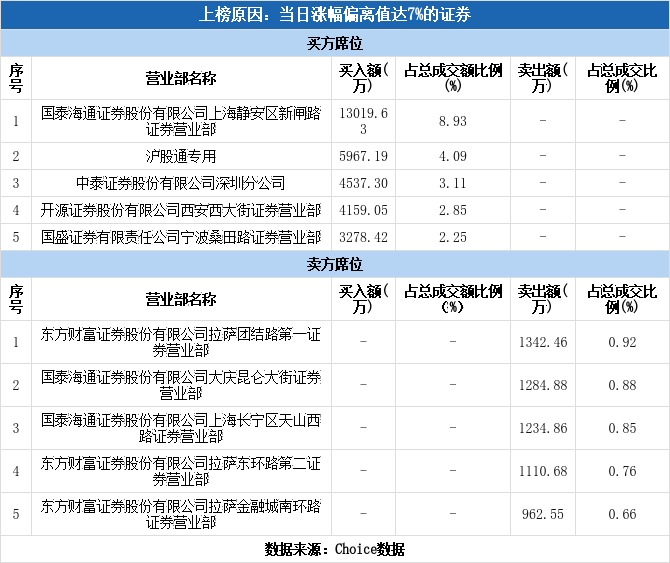The width and height of the screenshot is (670, 563).
Task: Click 序号 header in buyer table
Action: coord(16,79)
